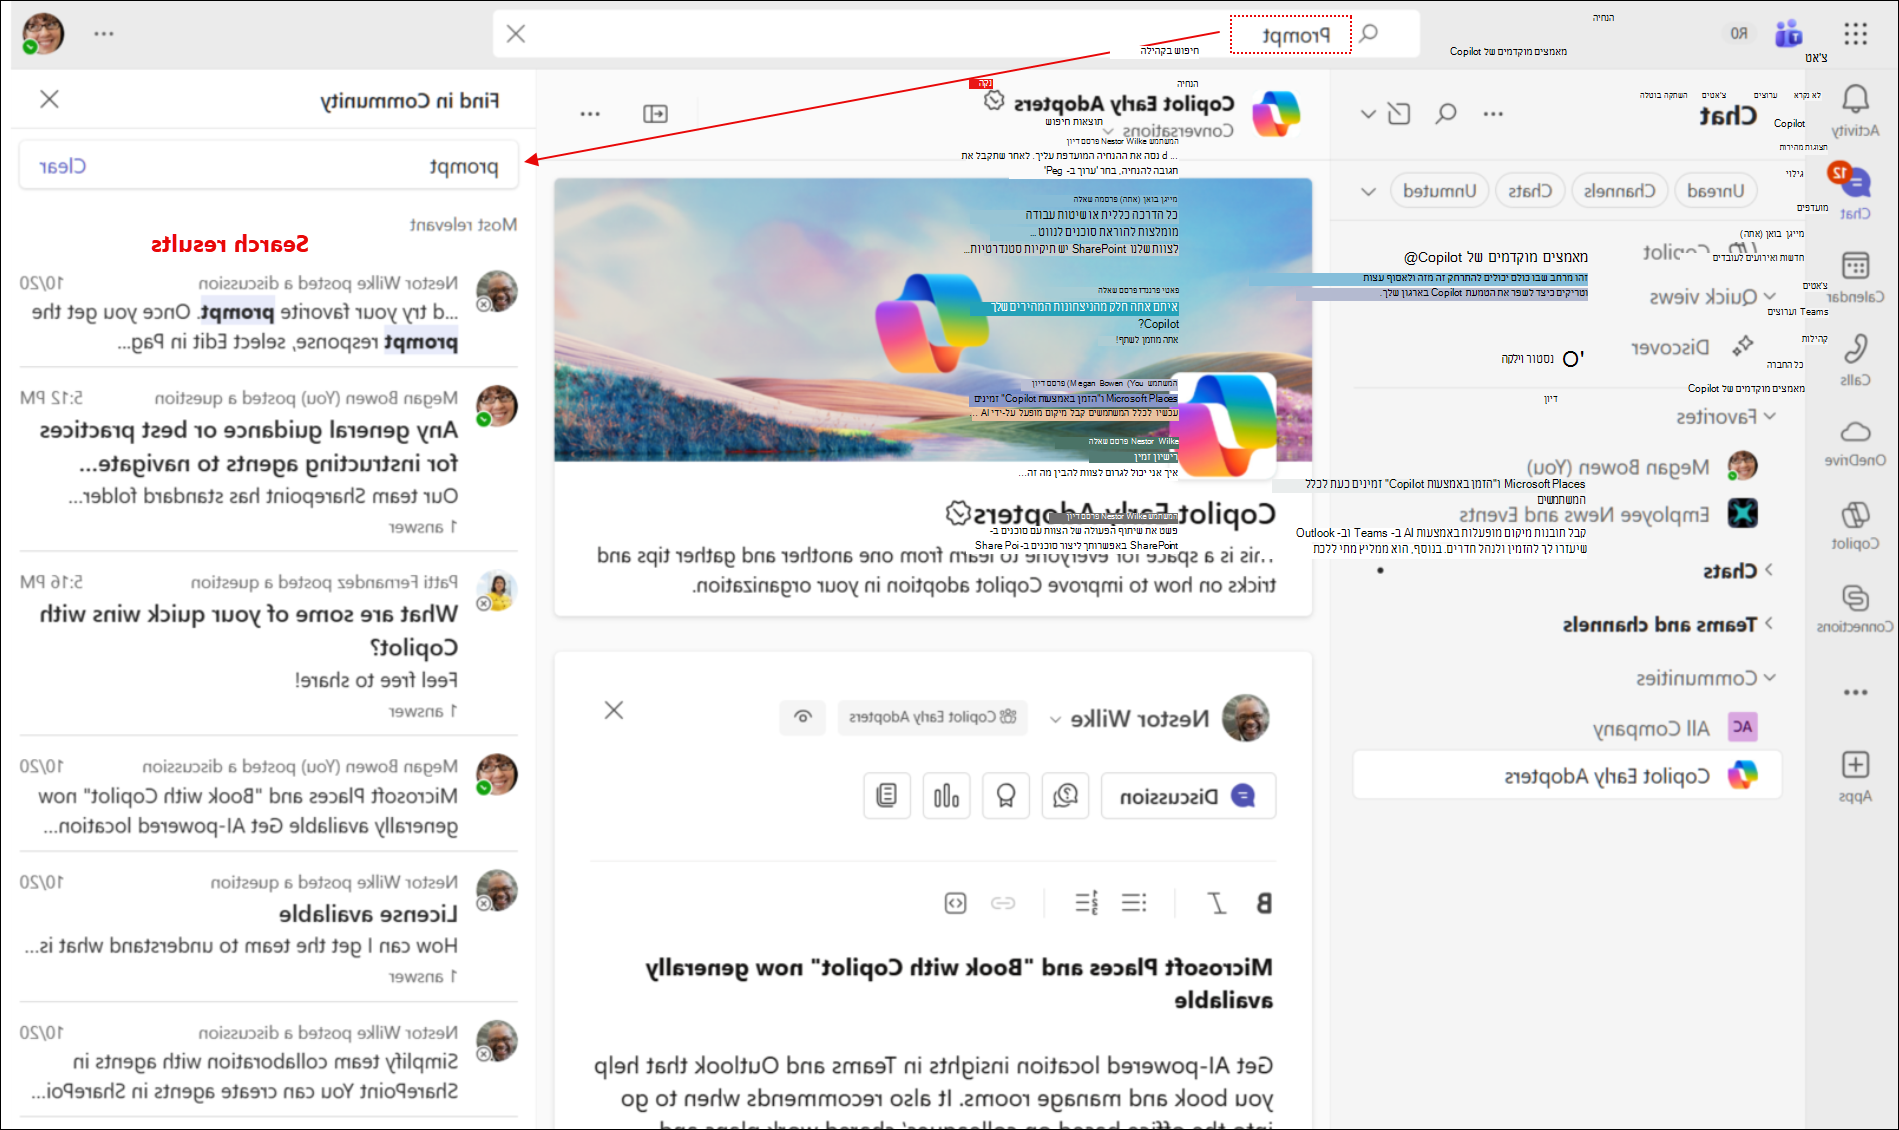The height and width of the screenshot is (1130, 1899).
Task: Collapse the Communities section
Action: point(1770,678)
